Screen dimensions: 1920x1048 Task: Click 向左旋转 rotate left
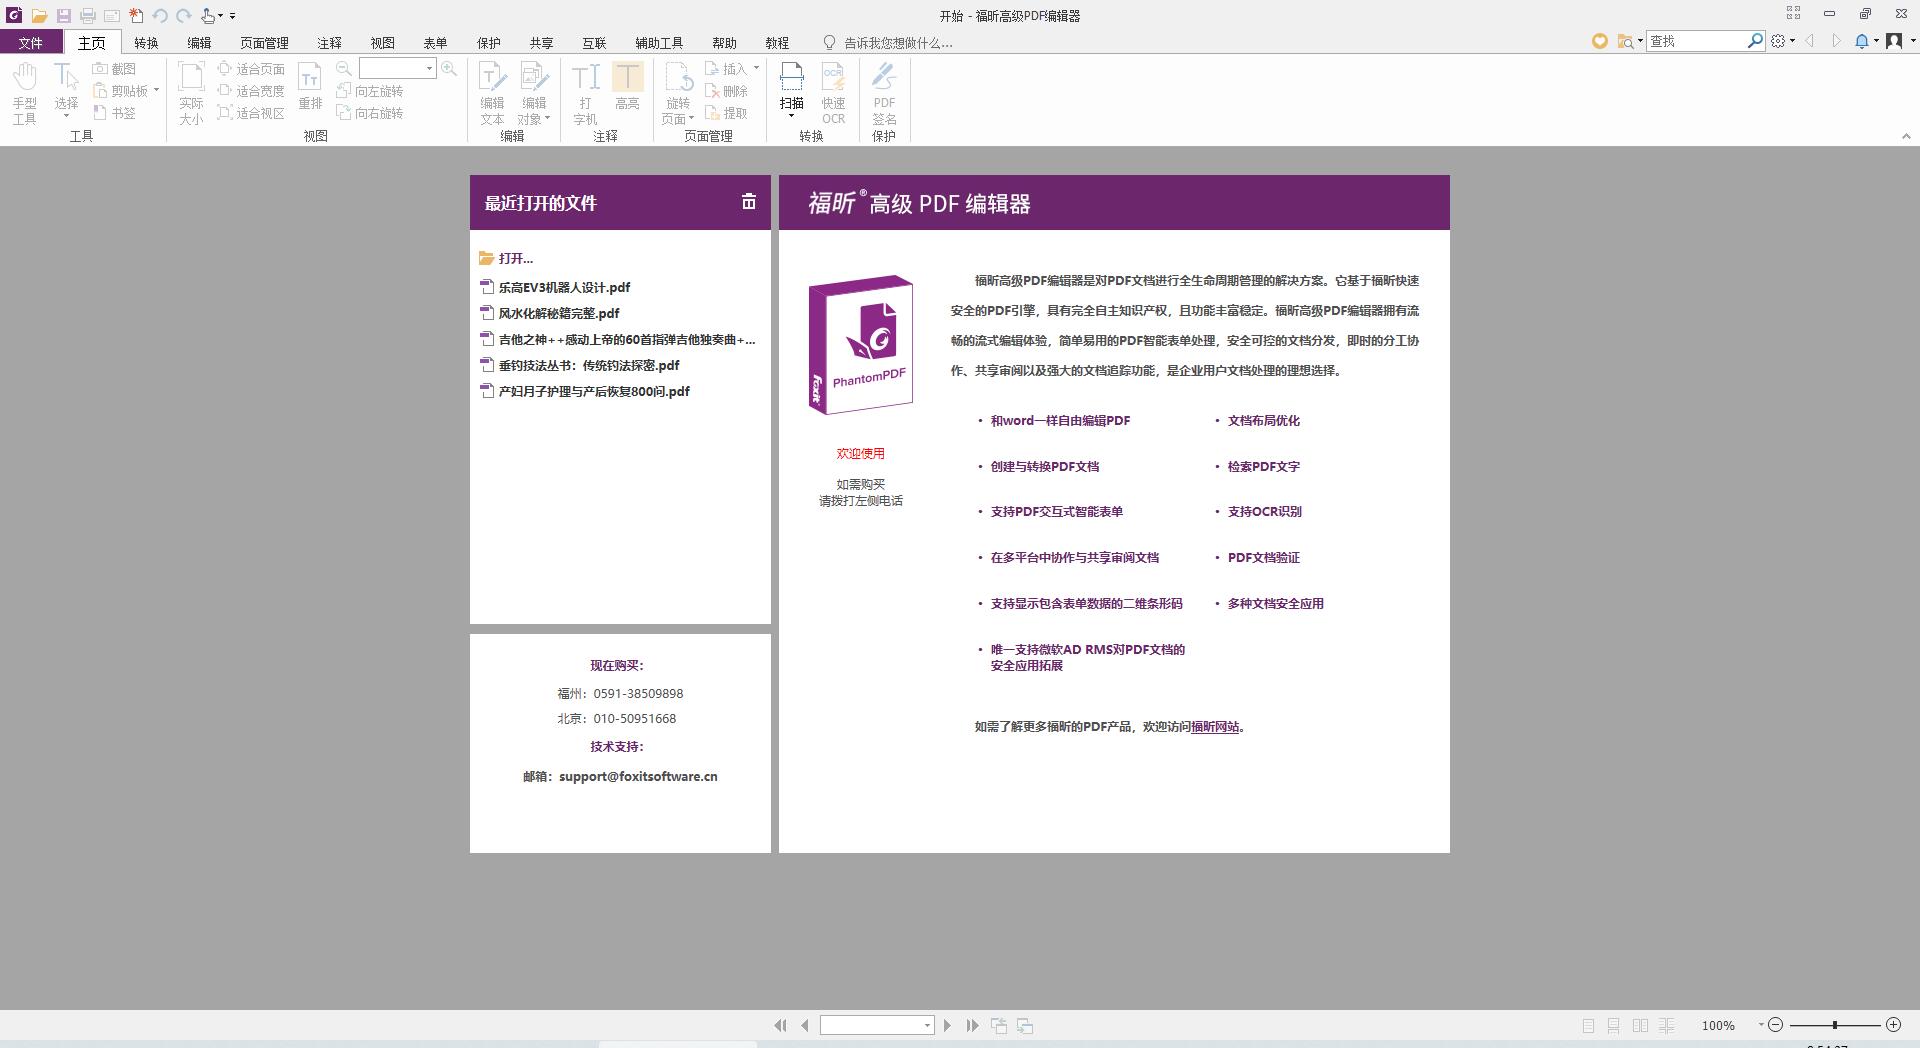point(370,91)
